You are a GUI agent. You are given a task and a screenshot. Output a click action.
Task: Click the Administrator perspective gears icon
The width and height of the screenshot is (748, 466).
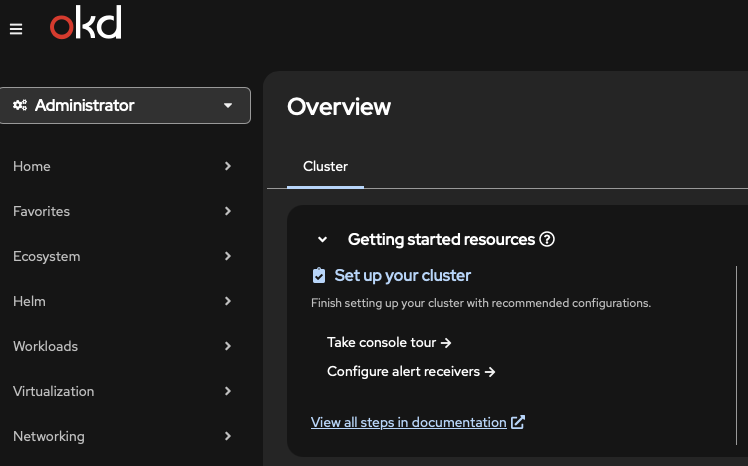[x=20, y=105]
